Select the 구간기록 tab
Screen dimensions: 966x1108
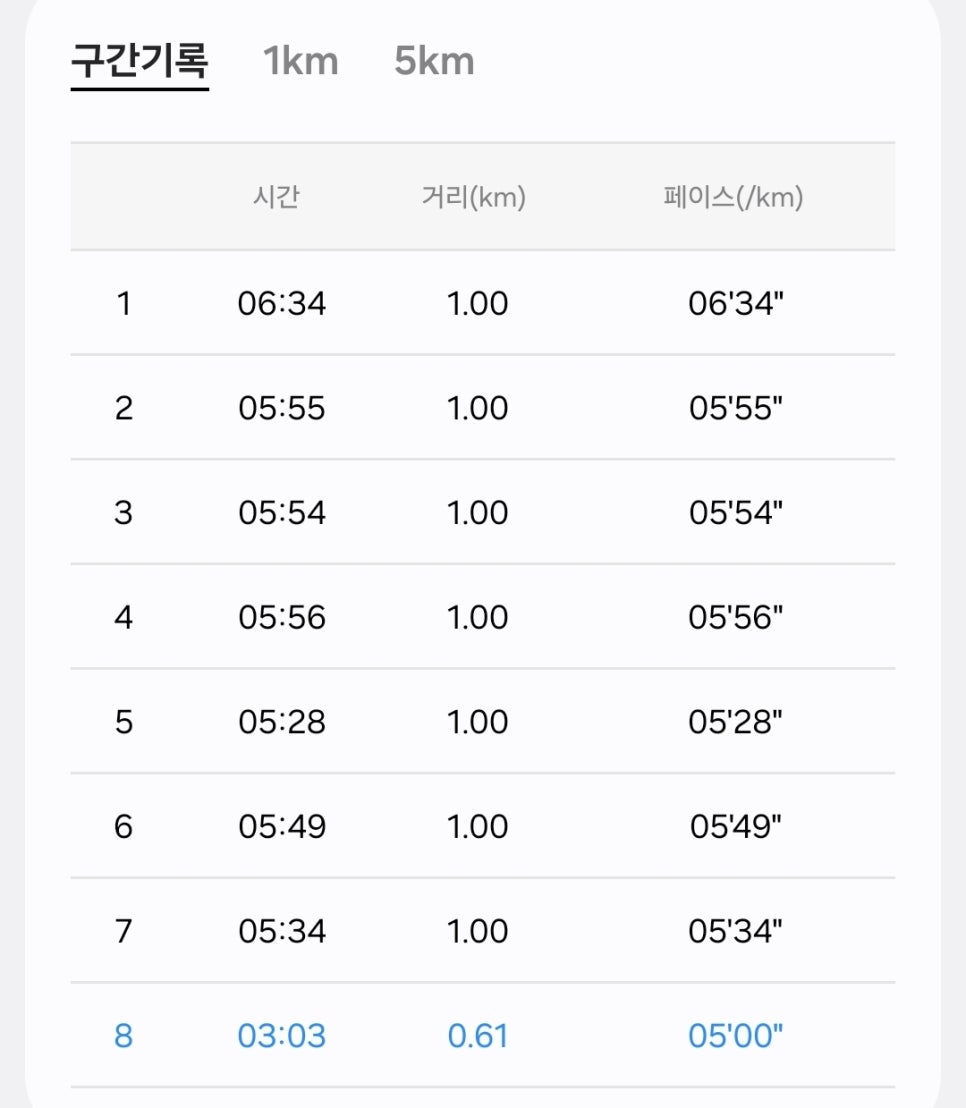pos(140,61)
